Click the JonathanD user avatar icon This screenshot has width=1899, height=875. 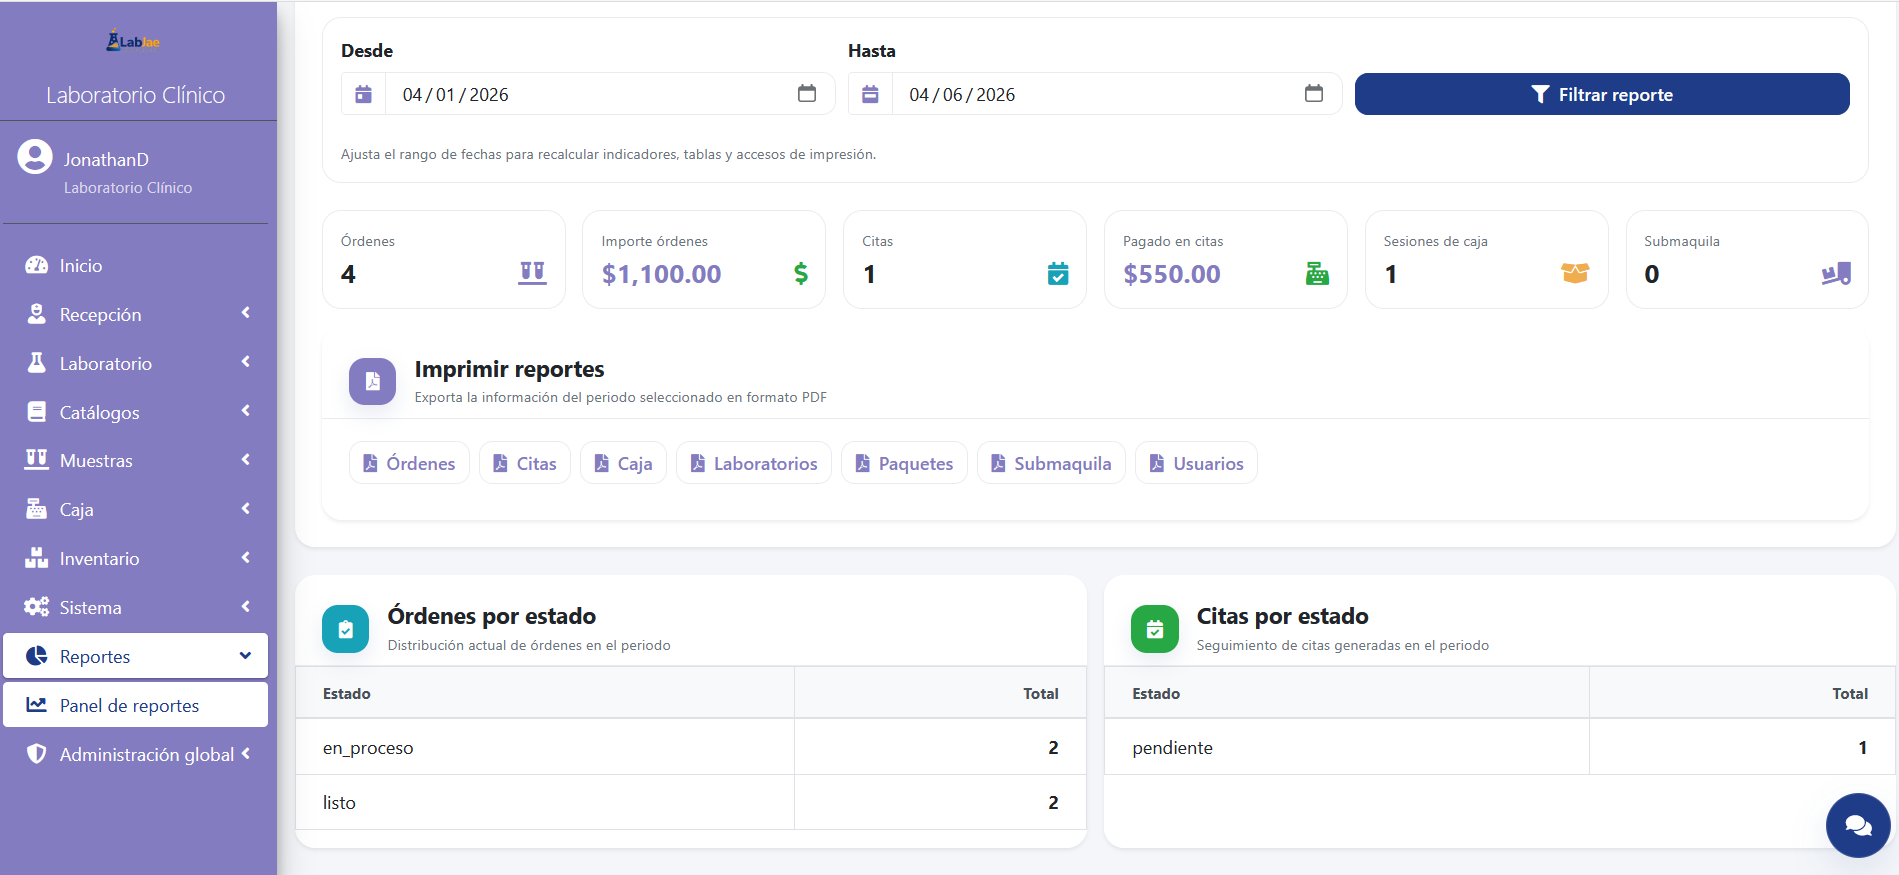click(x=35, y=157)
